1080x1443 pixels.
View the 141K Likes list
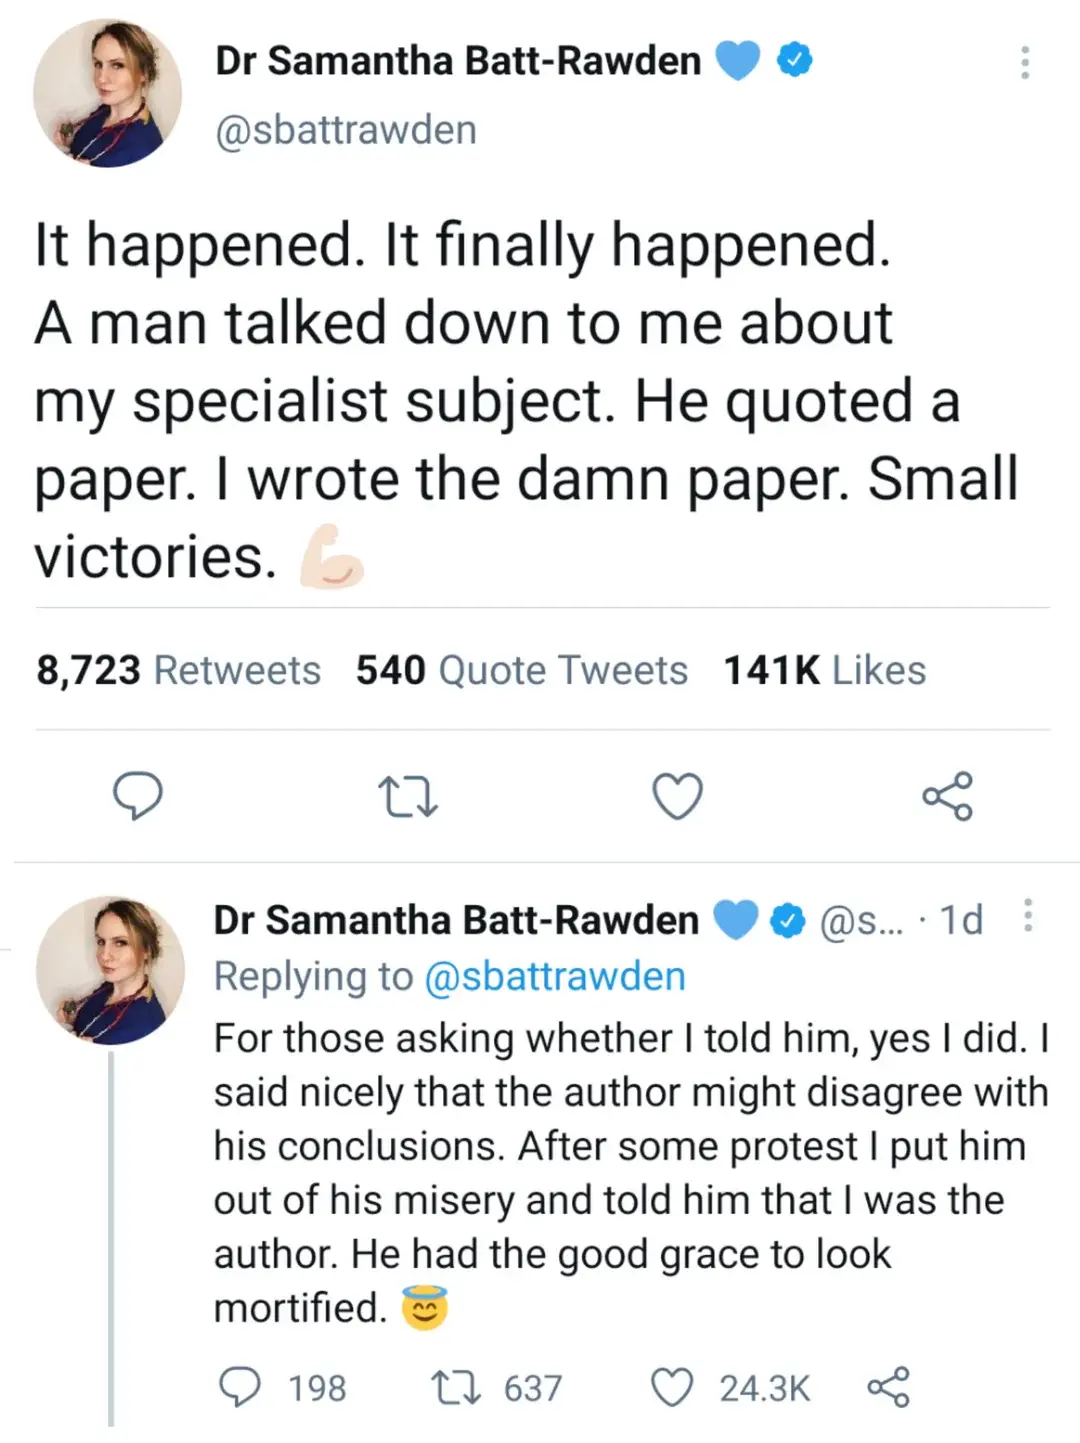tap(825, 670)
